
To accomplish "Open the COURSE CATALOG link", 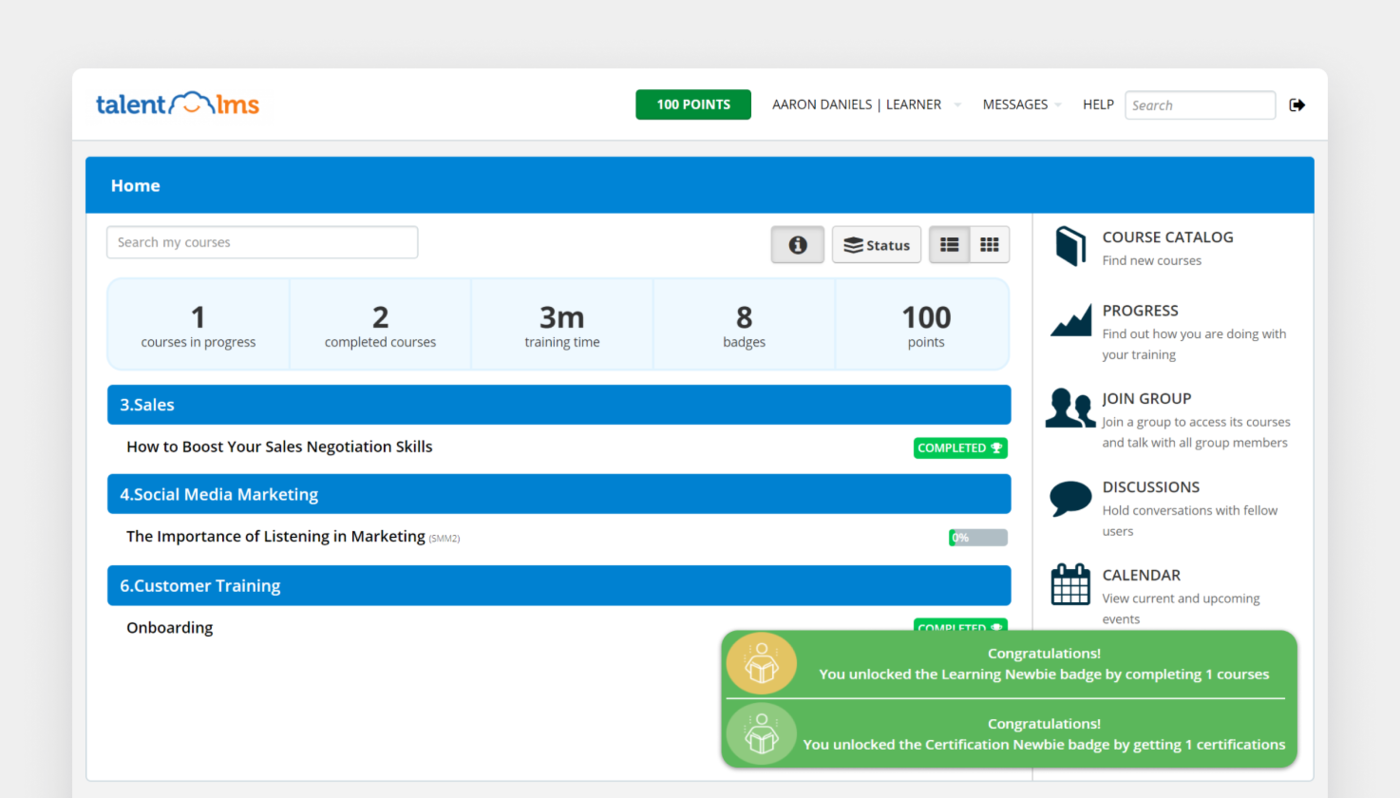I will click(1167, 237).
